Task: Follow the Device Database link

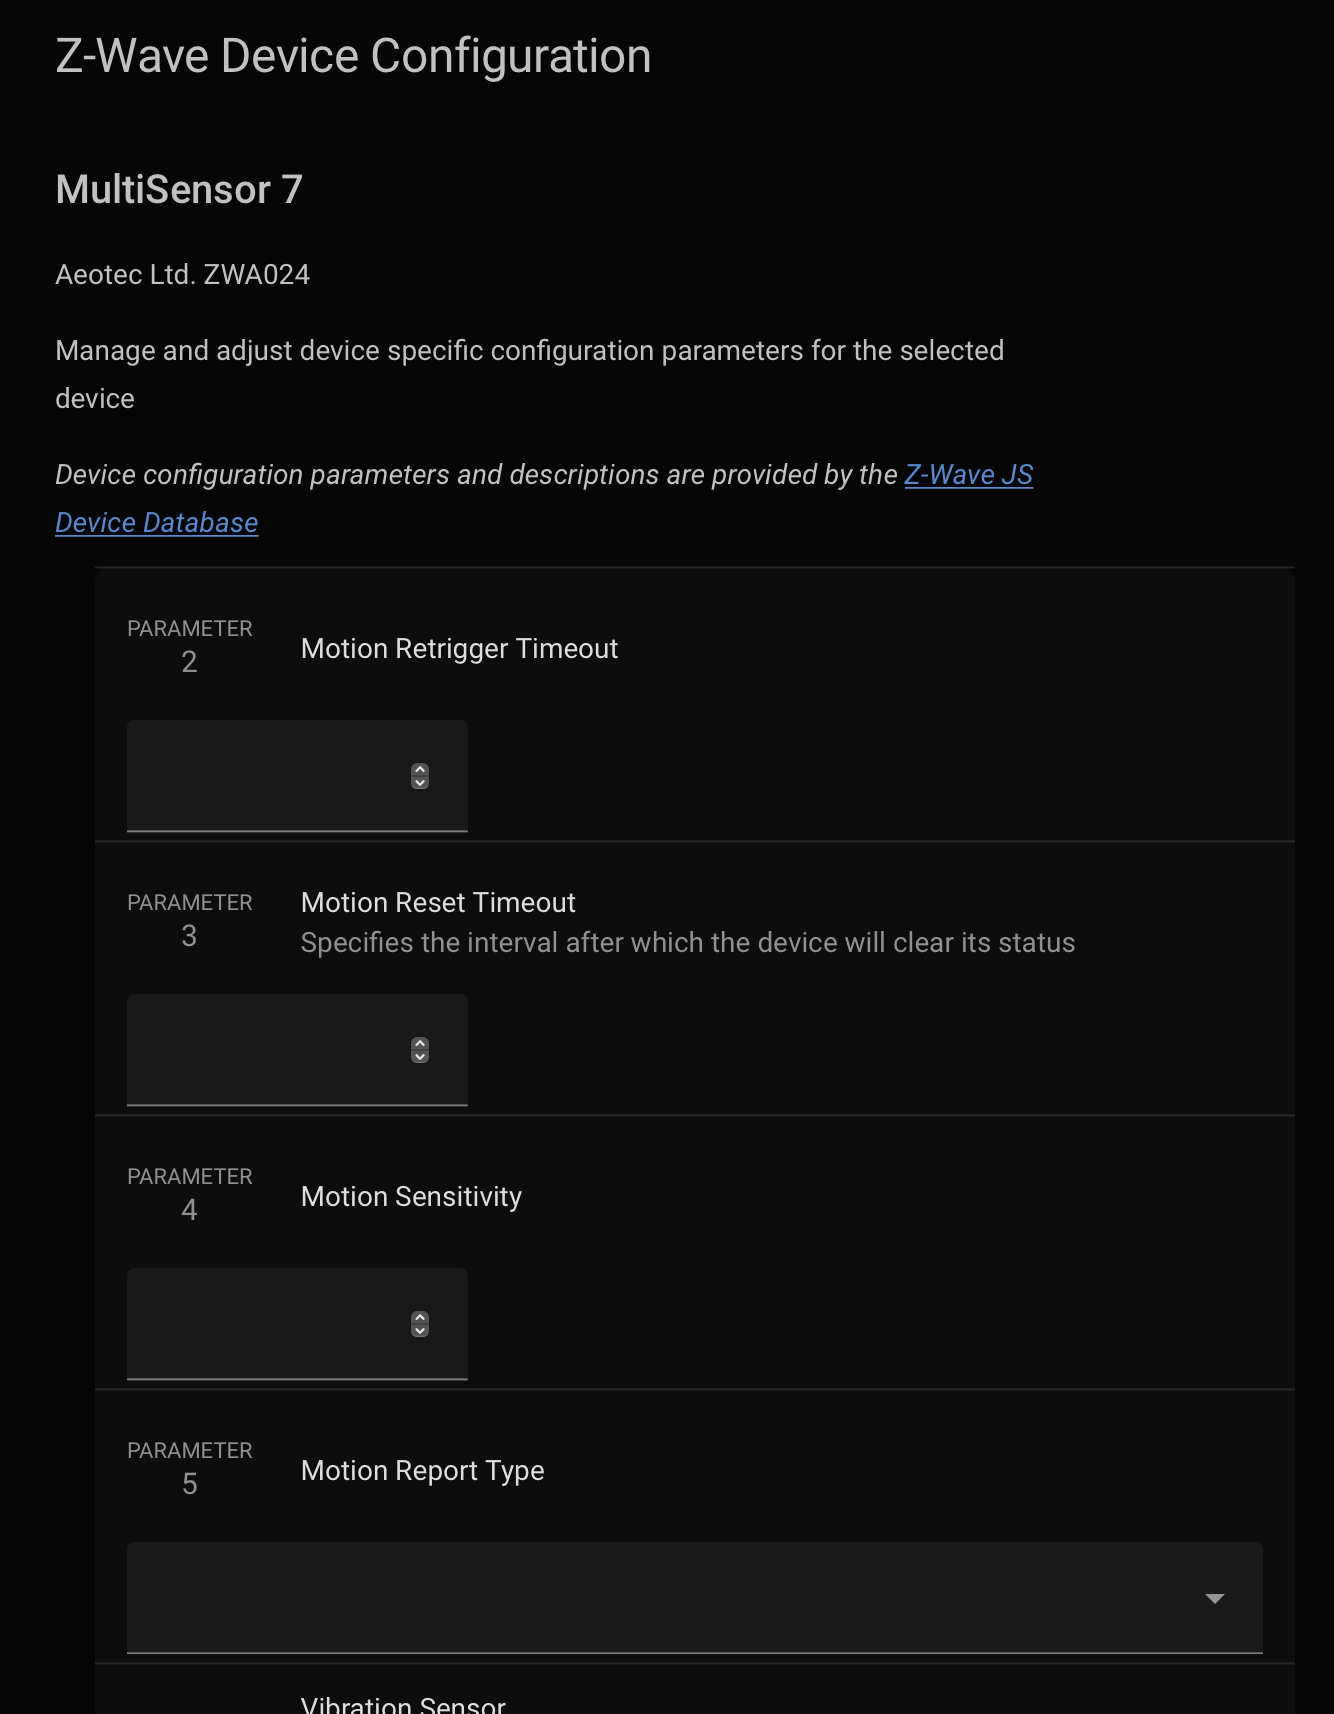Action: click(x=157, y=523)
